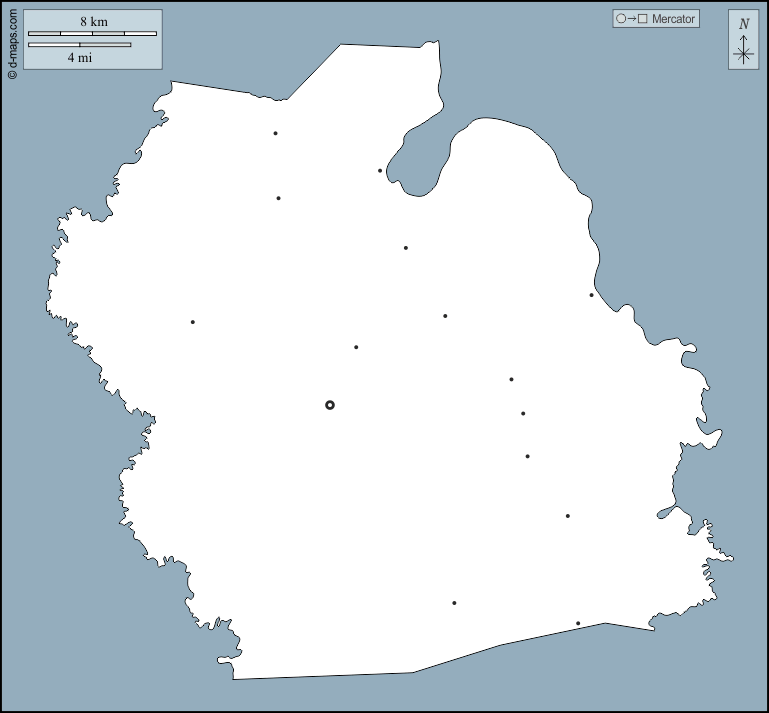Click the 8 km scale label
Image resolution: width=769 pixels, height=713 pixels.
coord(93,21)
